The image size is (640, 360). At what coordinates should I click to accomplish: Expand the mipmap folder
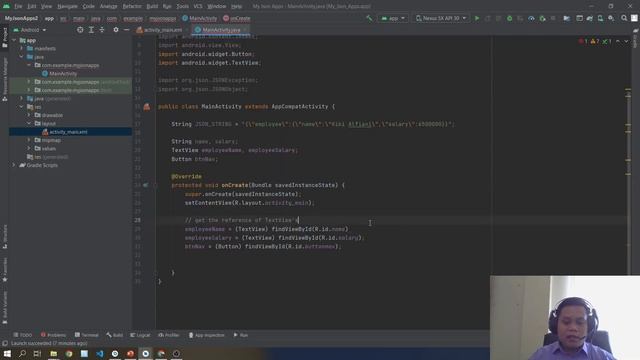[x=29, y=140]
